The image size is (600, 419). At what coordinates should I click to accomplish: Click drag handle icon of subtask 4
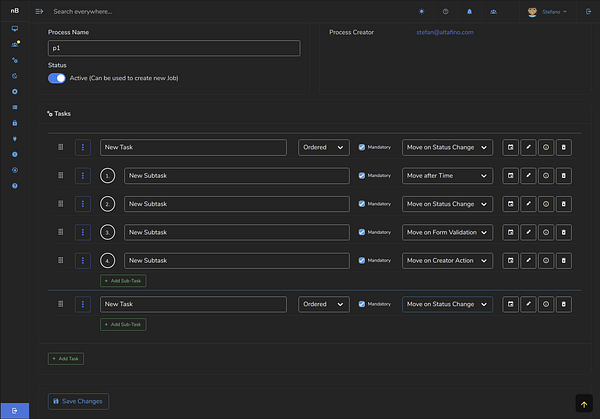click(x=61, y=260)
